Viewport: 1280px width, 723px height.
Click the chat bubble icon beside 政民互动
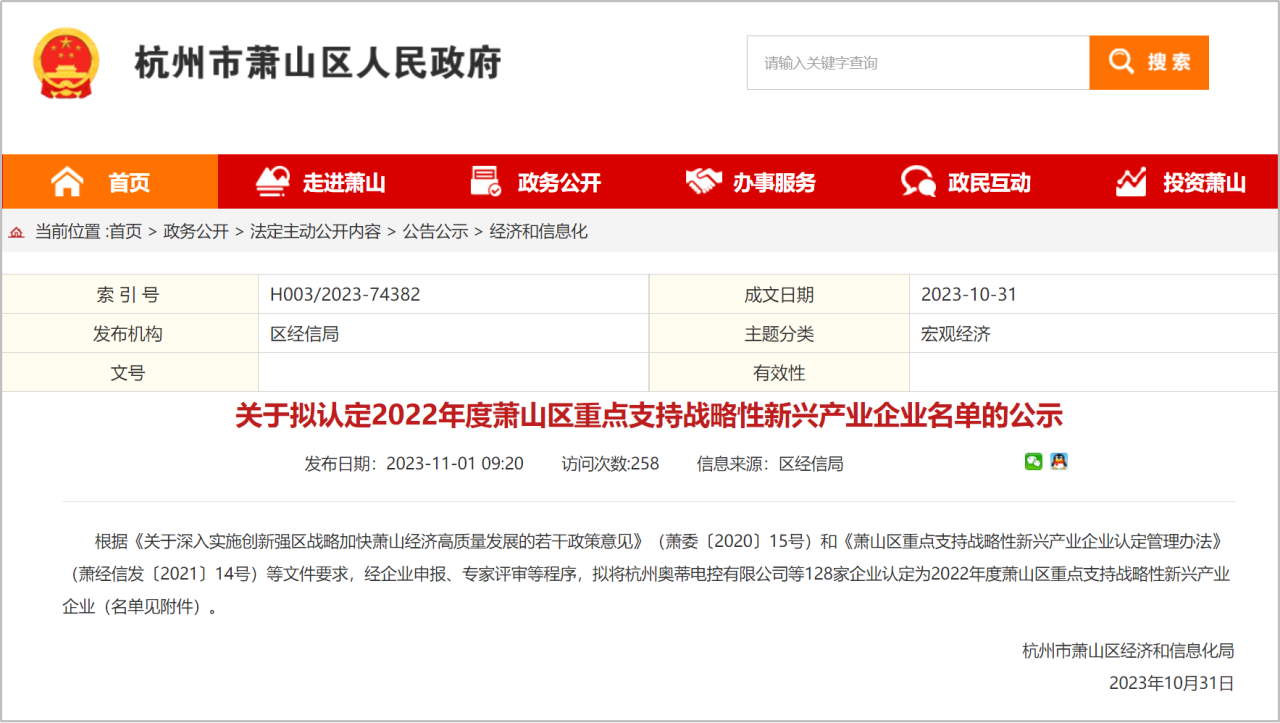(918, 182)
